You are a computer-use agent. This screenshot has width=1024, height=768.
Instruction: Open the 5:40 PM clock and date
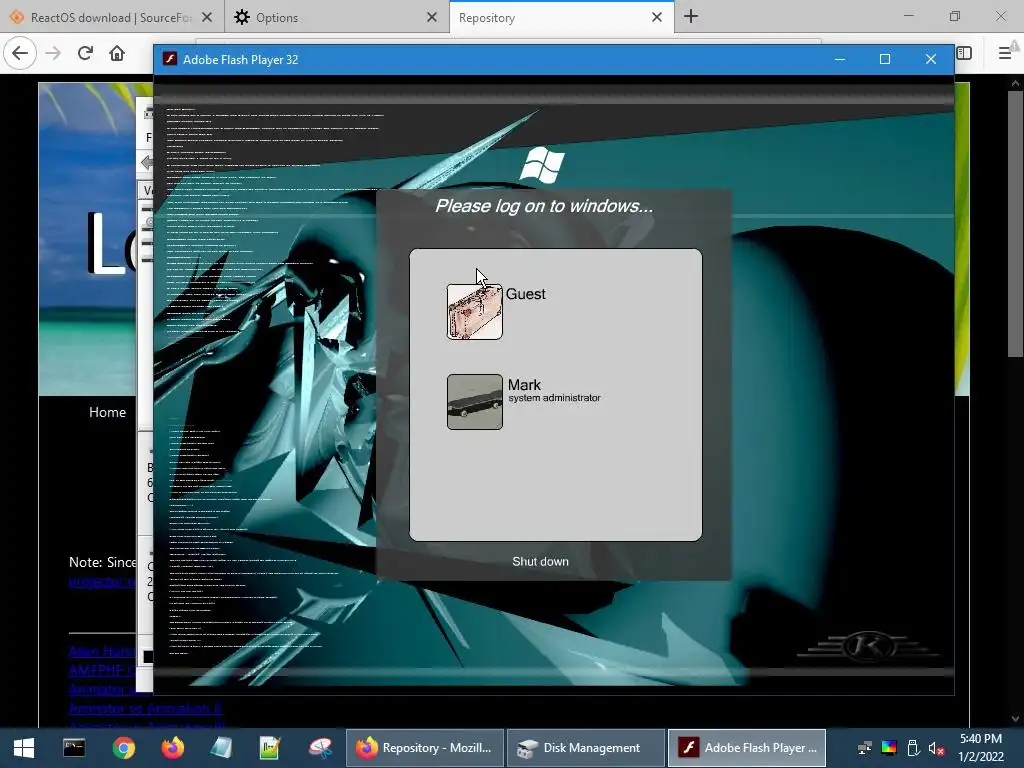(x=981, y=748)
